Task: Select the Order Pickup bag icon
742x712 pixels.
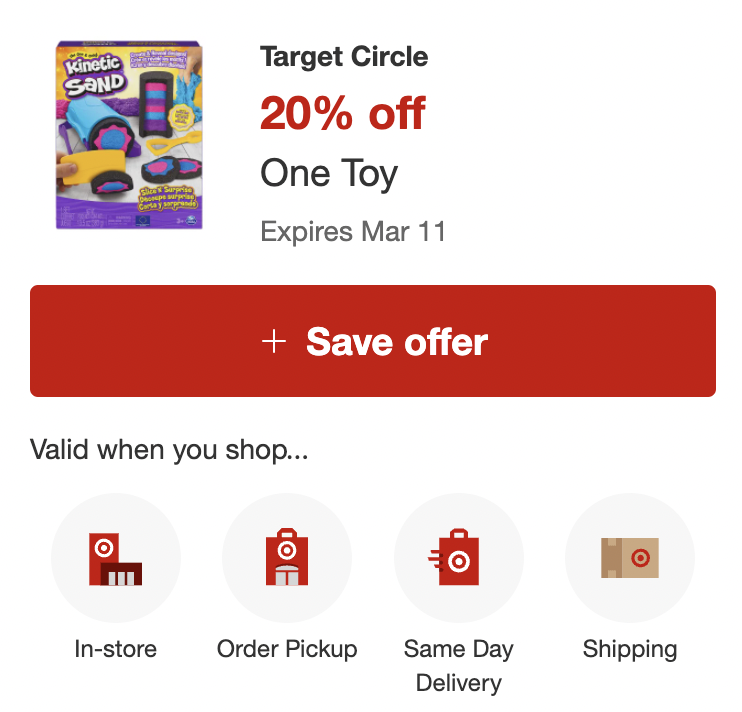Action: click(x=287, y=557)
